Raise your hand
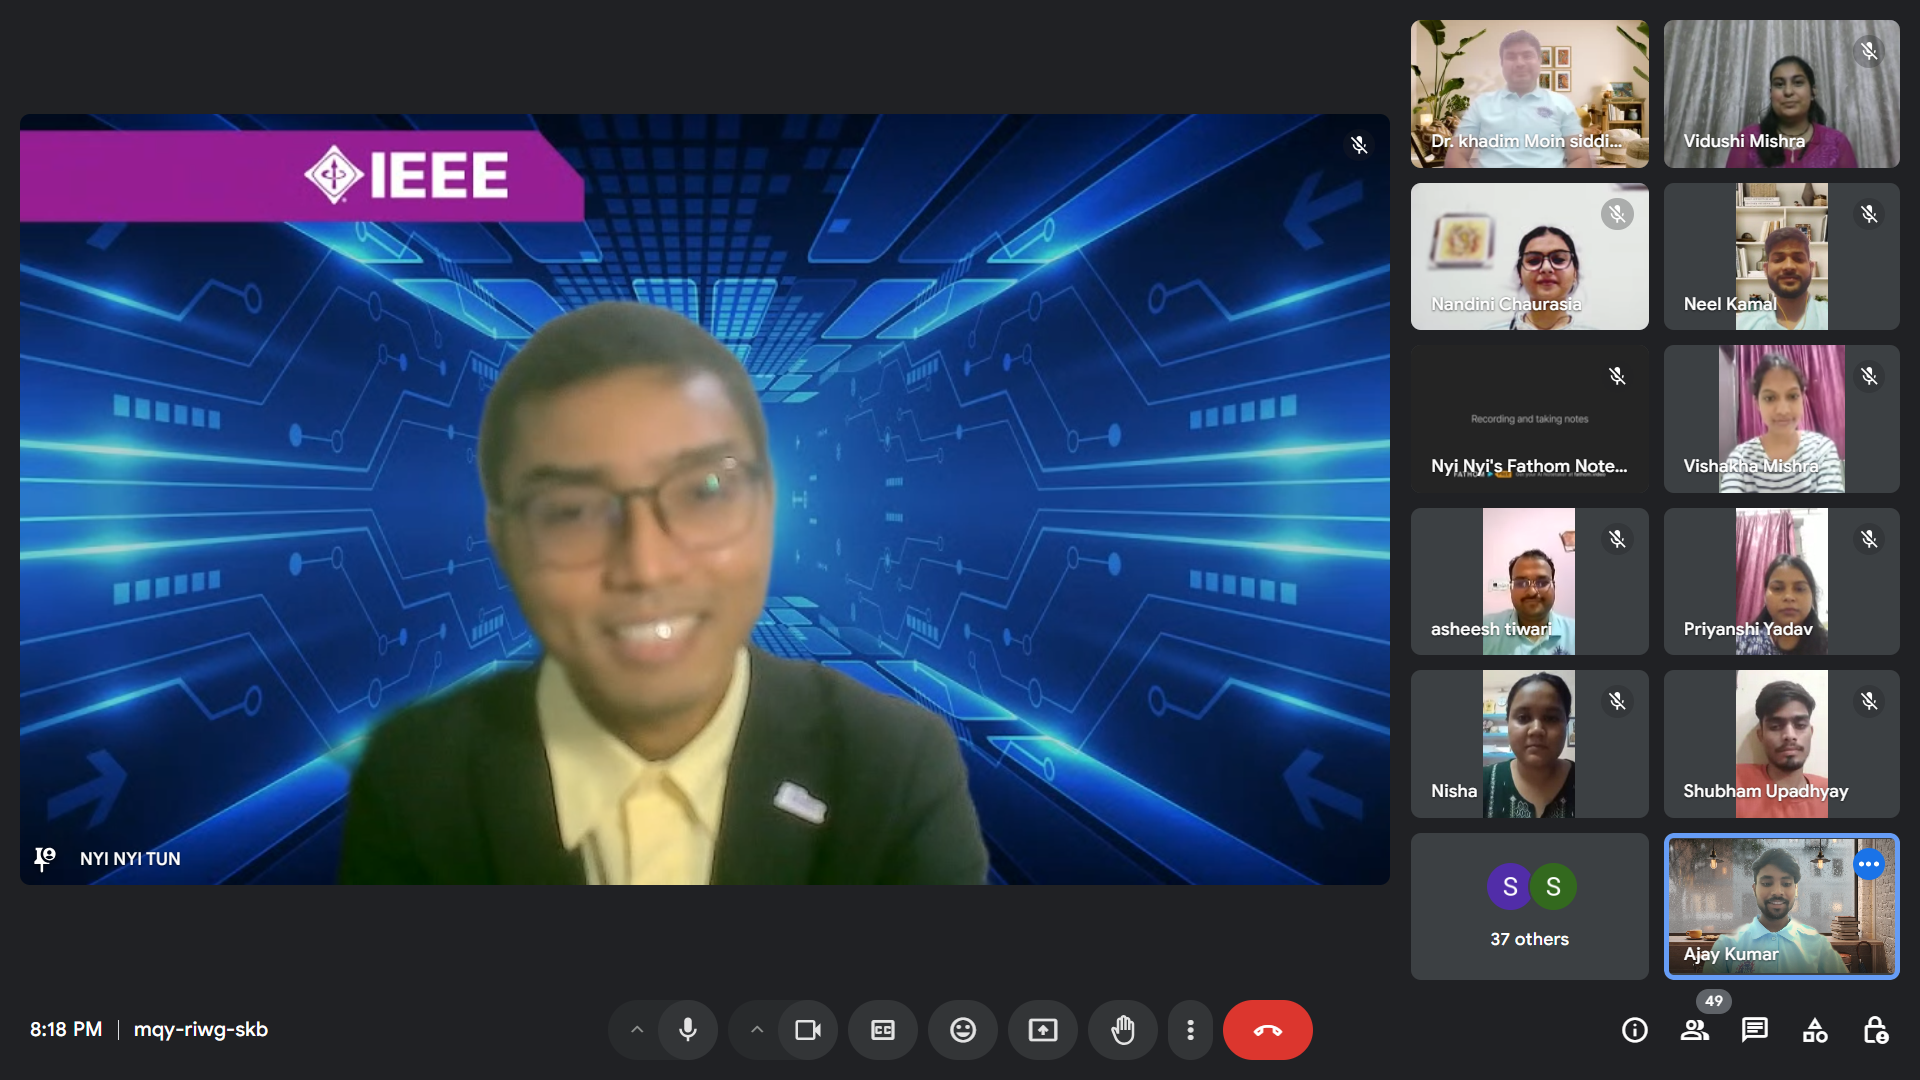Viewport: 1920px width, 1080px height. pos(1122,1030)
